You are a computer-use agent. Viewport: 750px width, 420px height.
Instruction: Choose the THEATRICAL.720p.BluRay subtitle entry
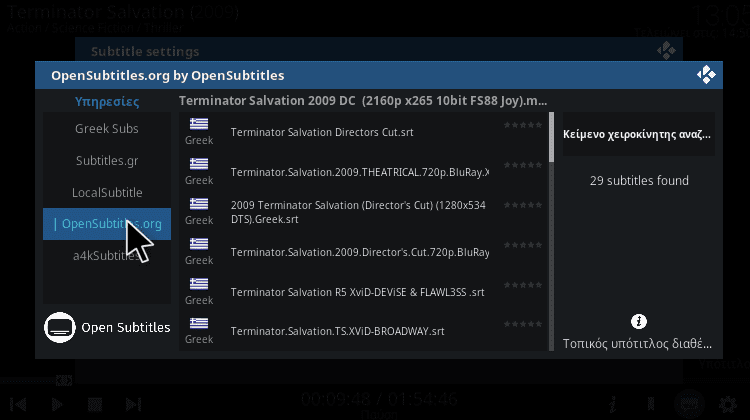coord(366,172)
